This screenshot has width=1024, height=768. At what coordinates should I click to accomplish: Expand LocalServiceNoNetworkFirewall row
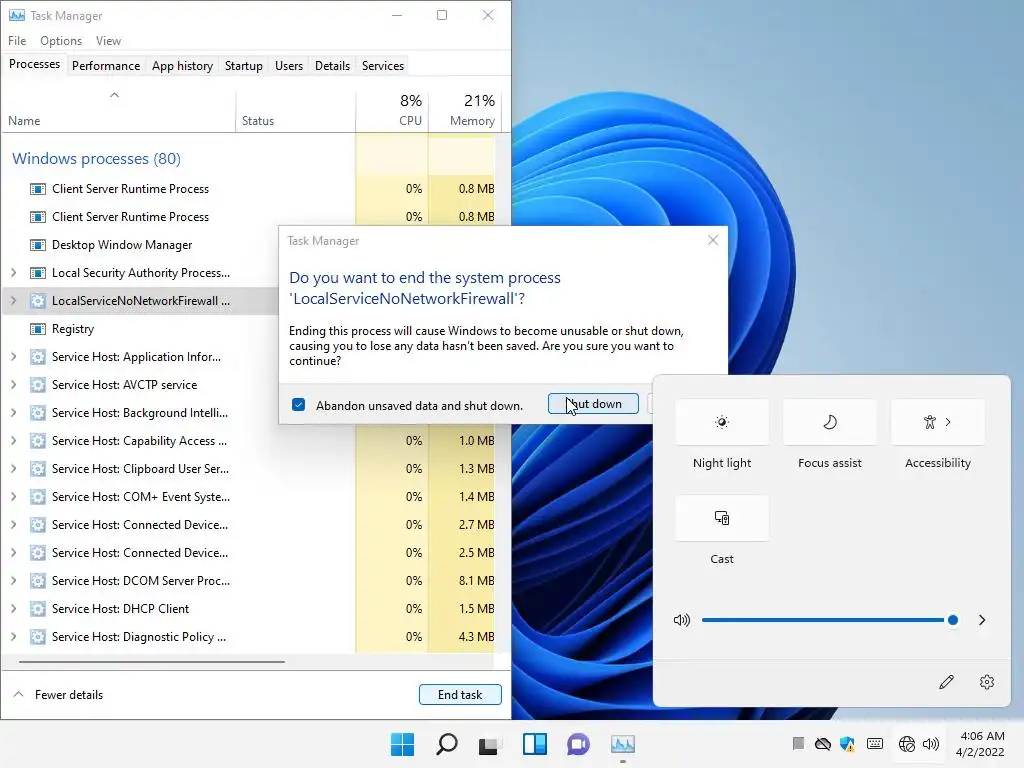(x=14, y=301)
